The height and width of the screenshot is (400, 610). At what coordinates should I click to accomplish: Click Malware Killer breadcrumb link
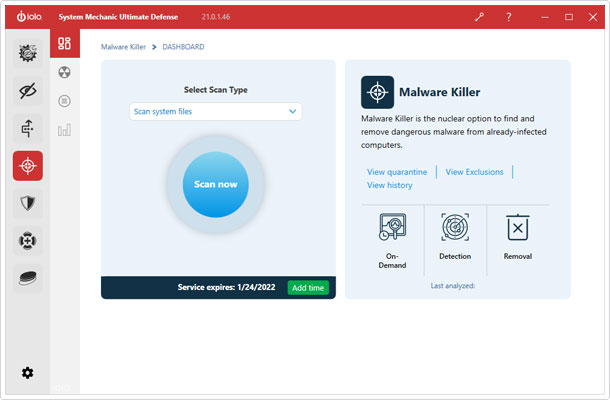coord(123,47)
